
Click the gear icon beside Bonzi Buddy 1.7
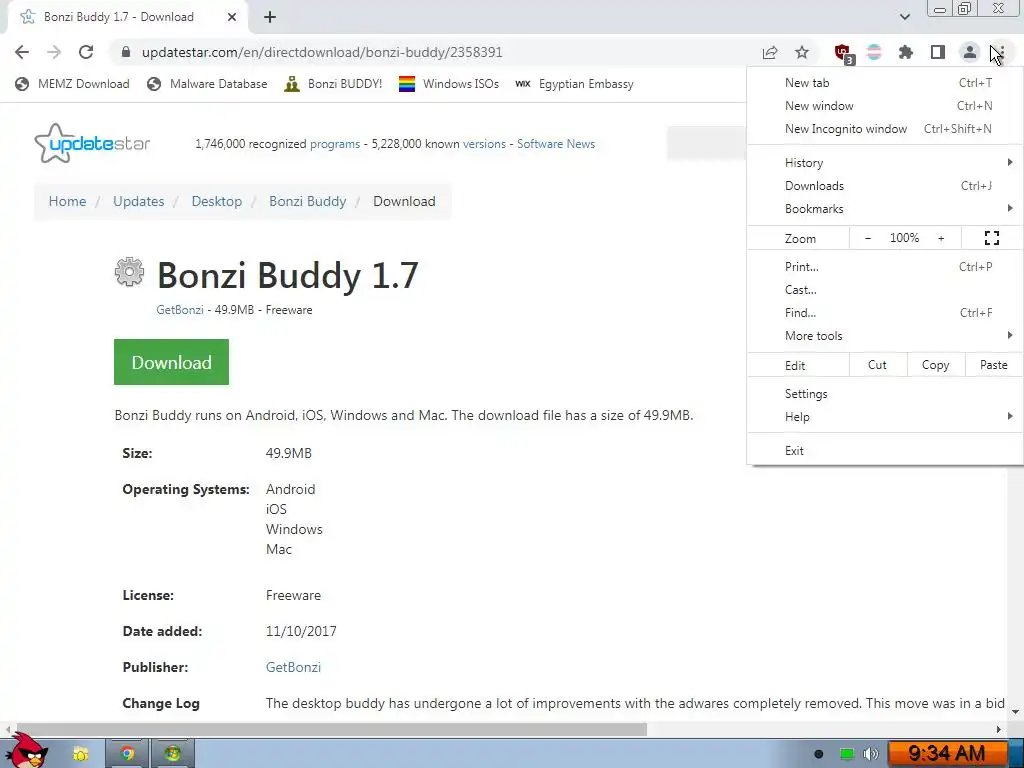[x=129, y=272]
